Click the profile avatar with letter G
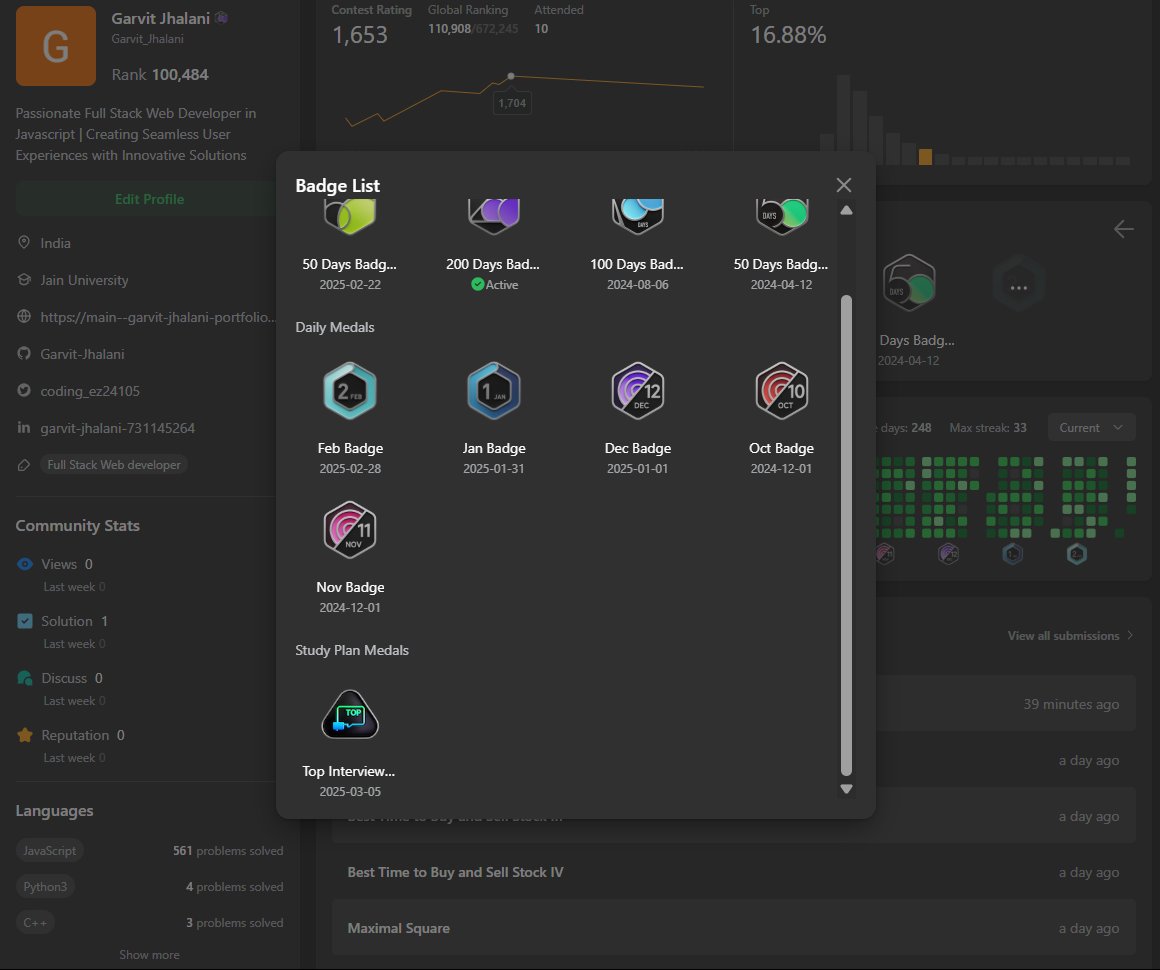 [x=55, y=46]
